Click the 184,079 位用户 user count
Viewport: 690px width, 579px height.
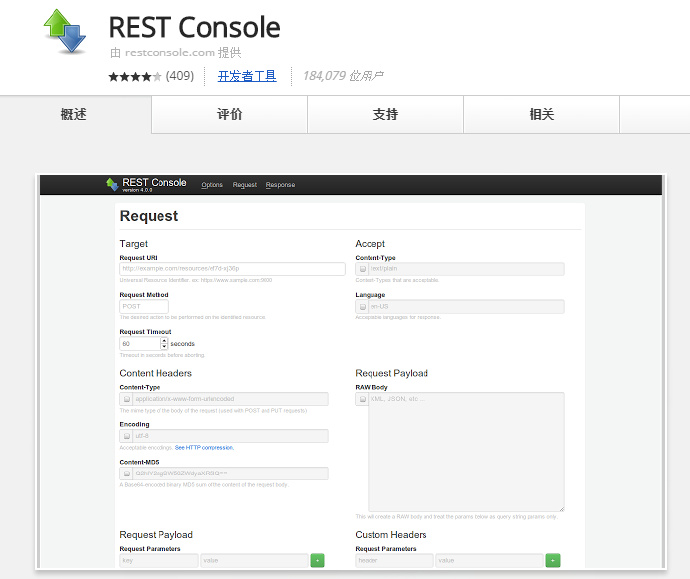point(343,76)
